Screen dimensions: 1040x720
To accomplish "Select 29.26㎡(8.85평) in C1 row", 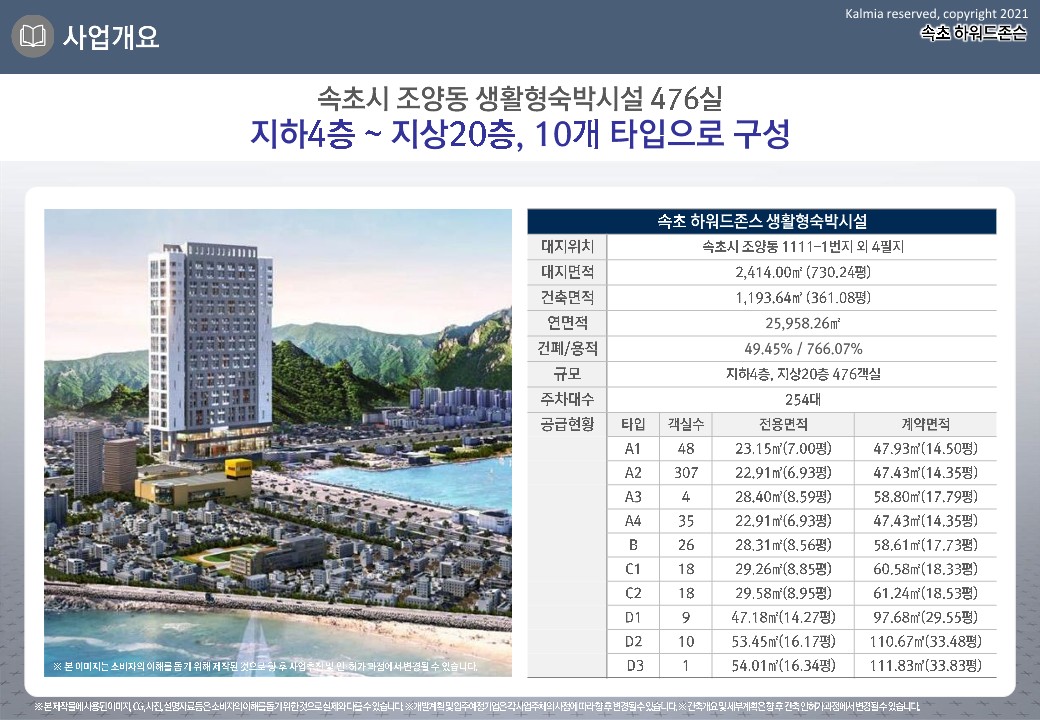I will 783,569.
